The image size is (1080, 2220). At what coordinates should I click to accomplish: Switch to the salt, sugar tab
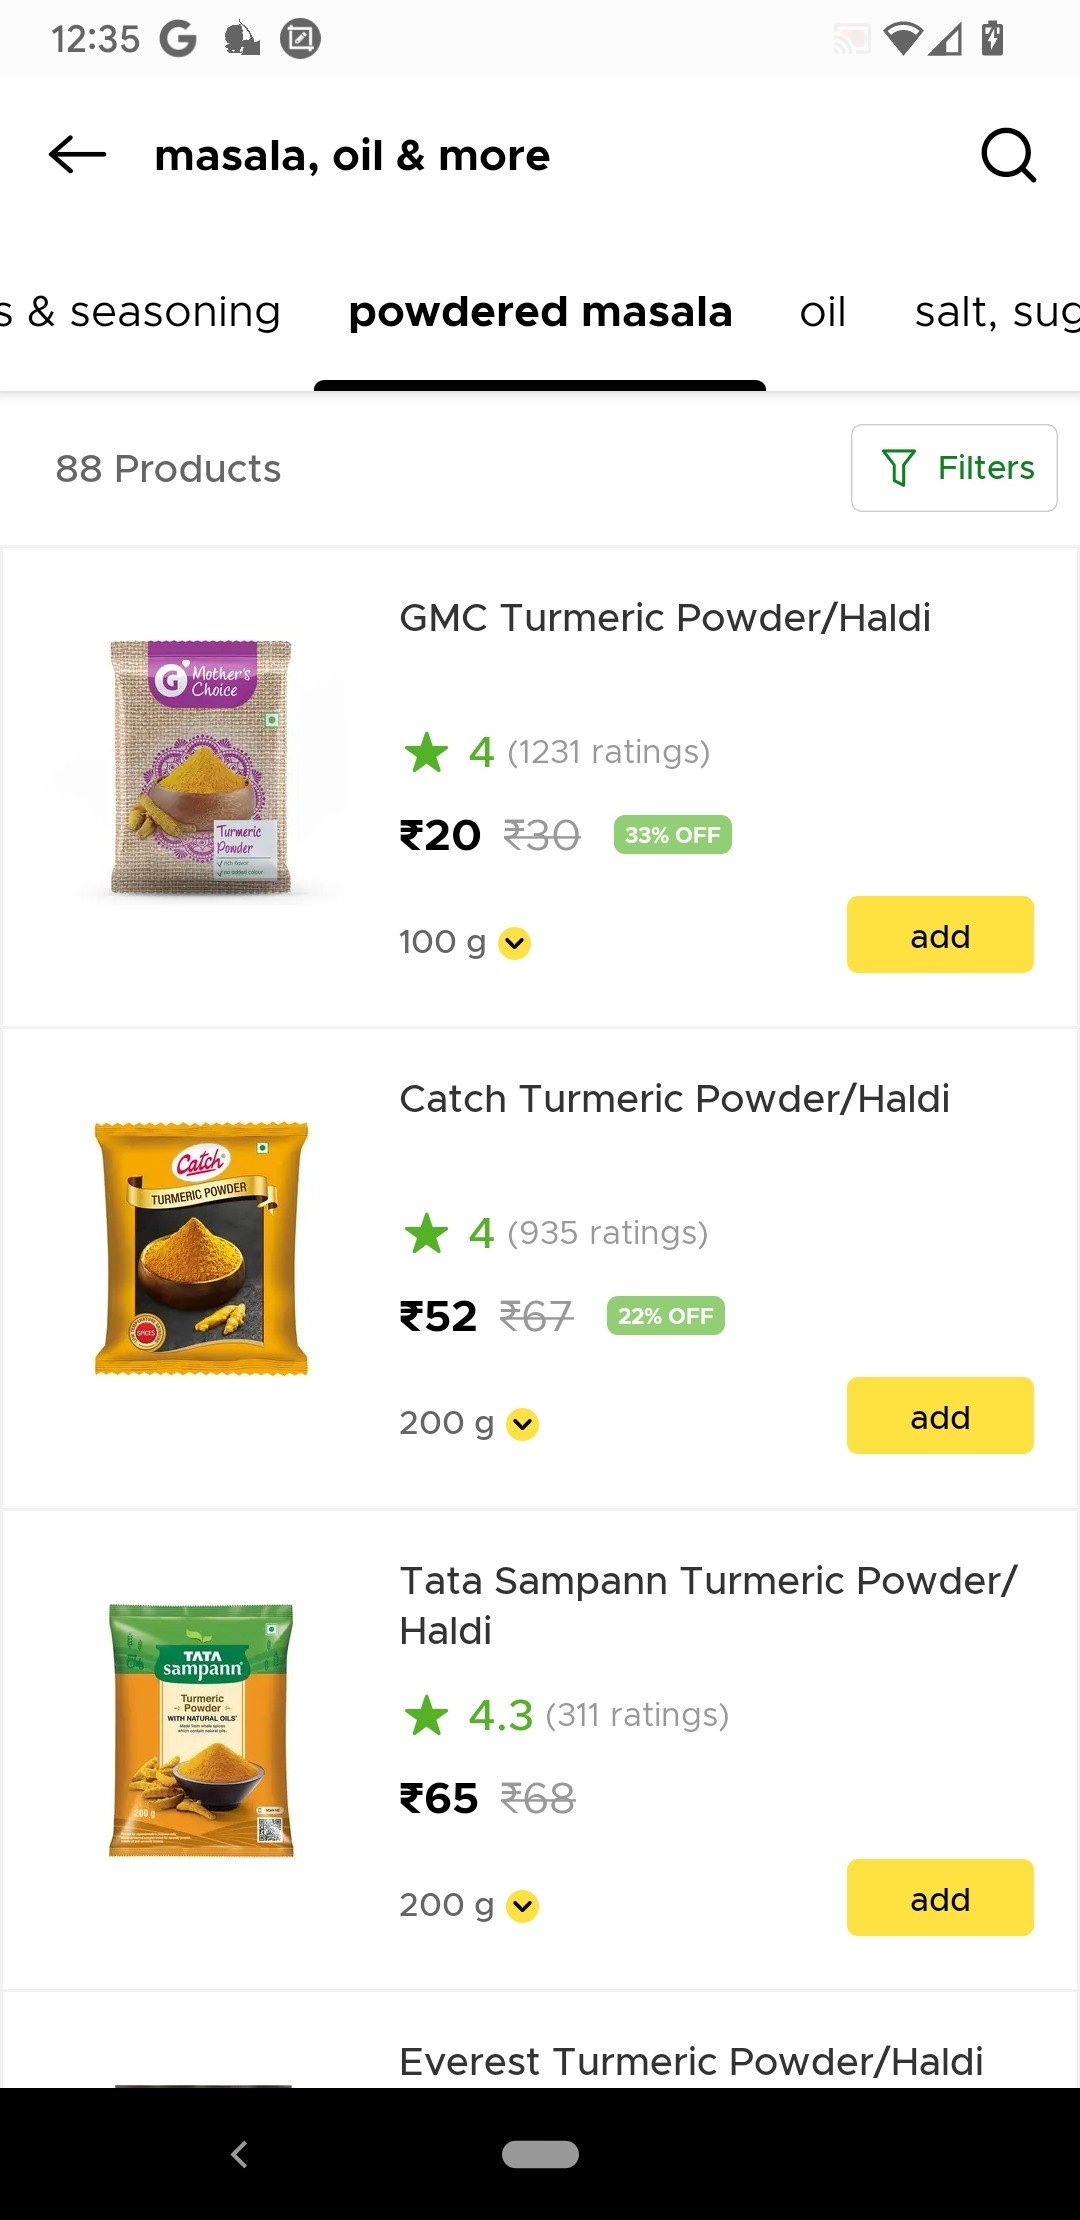pyautogui.click(x=997, y=312)
